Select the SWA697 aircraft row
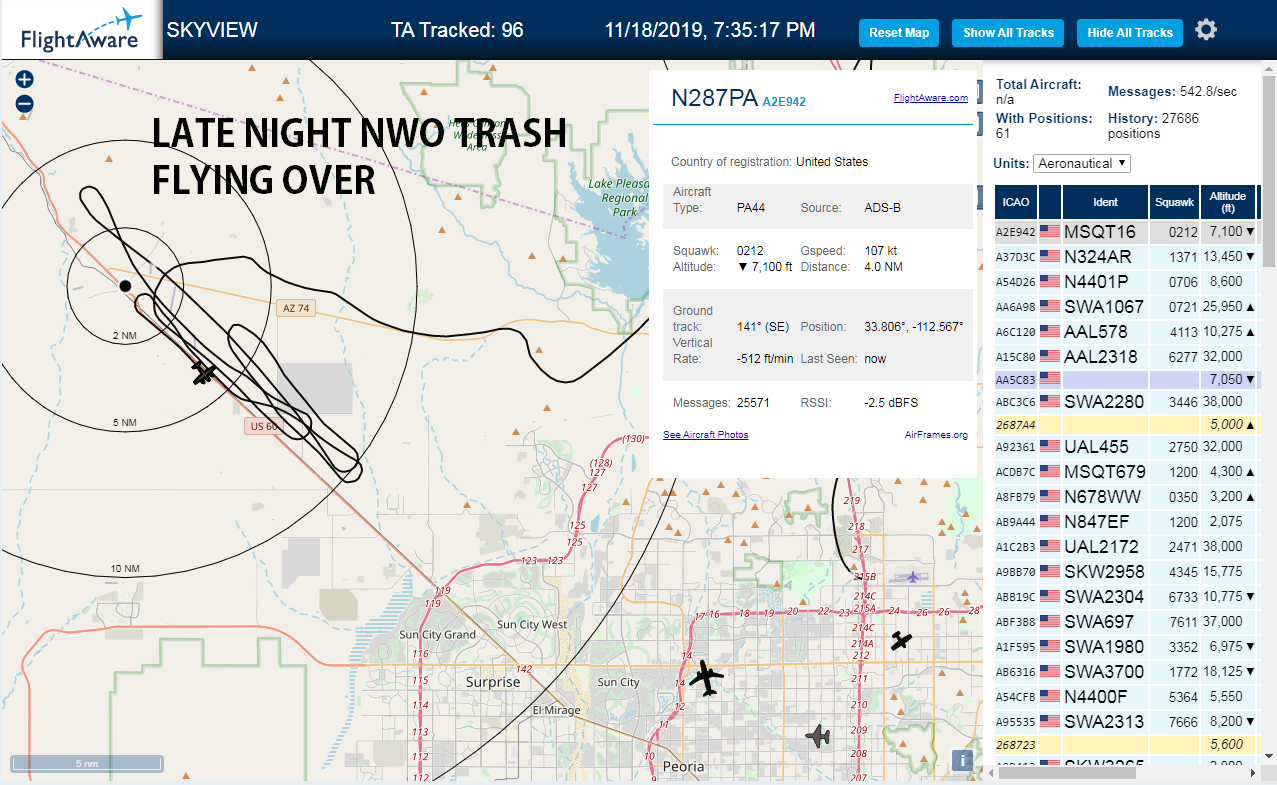1277x785 pixels. coord(1126,622)
